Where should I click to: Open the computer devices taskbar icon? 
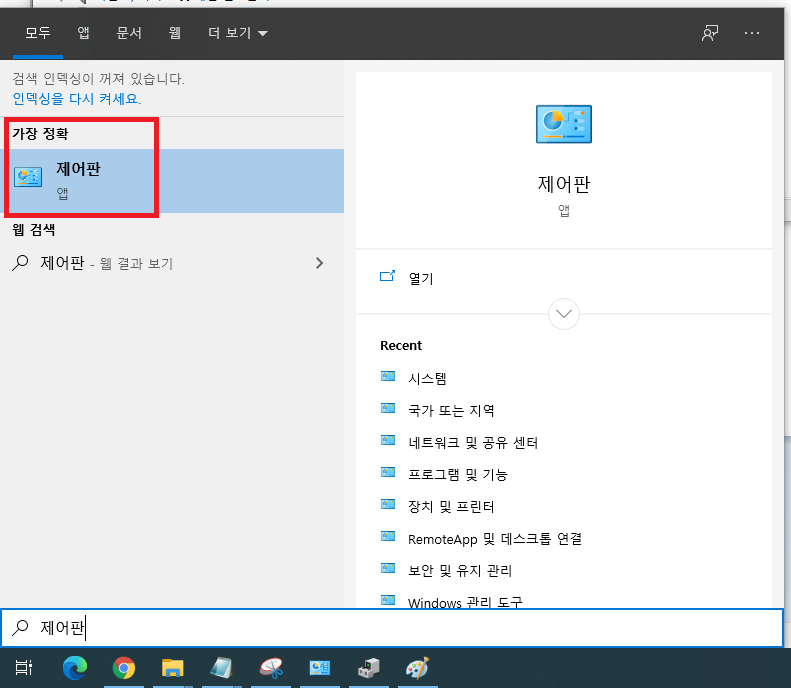pyautogui.click(x=369, y=668)
